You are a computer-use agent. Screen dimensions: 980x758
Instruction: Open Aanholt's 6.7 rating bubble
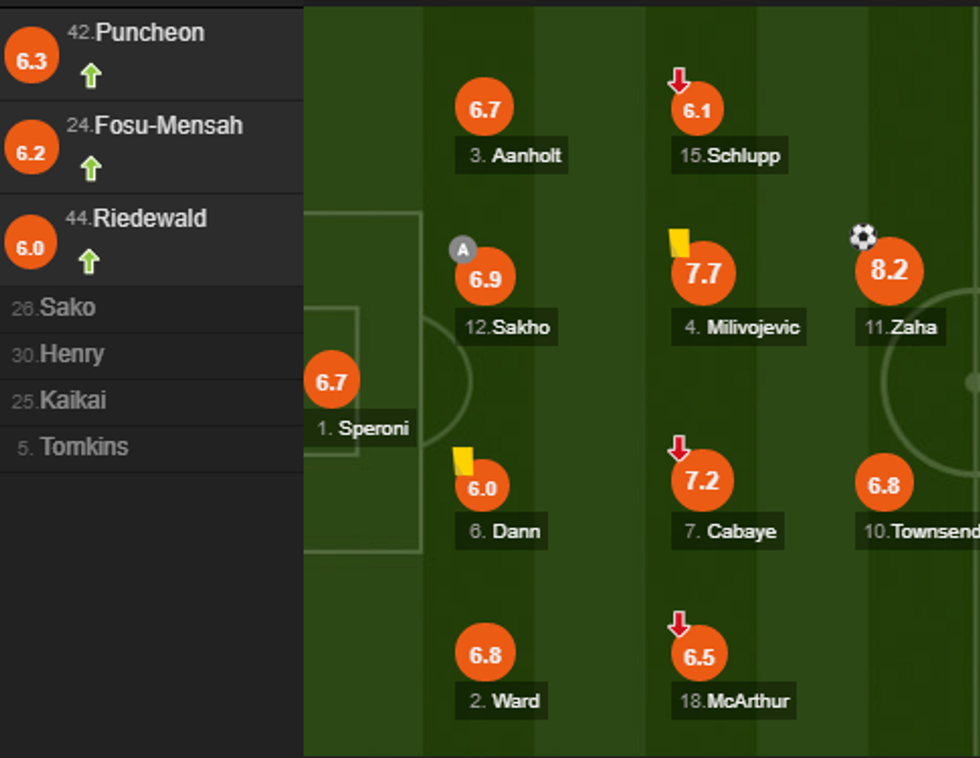point(484,109)
